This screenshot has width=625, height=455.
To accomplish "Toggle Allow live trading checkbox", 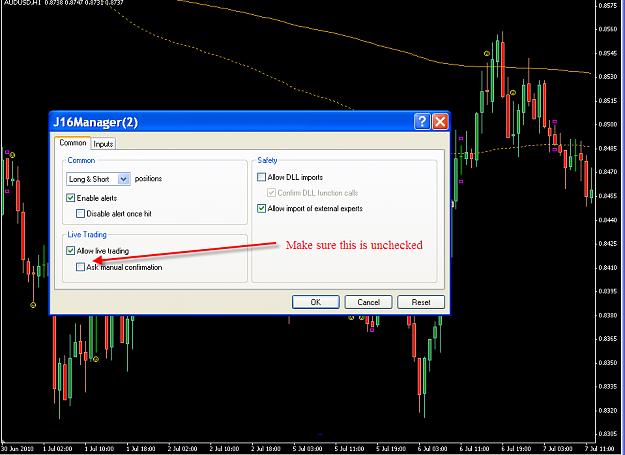I will (x=71, y=251).
